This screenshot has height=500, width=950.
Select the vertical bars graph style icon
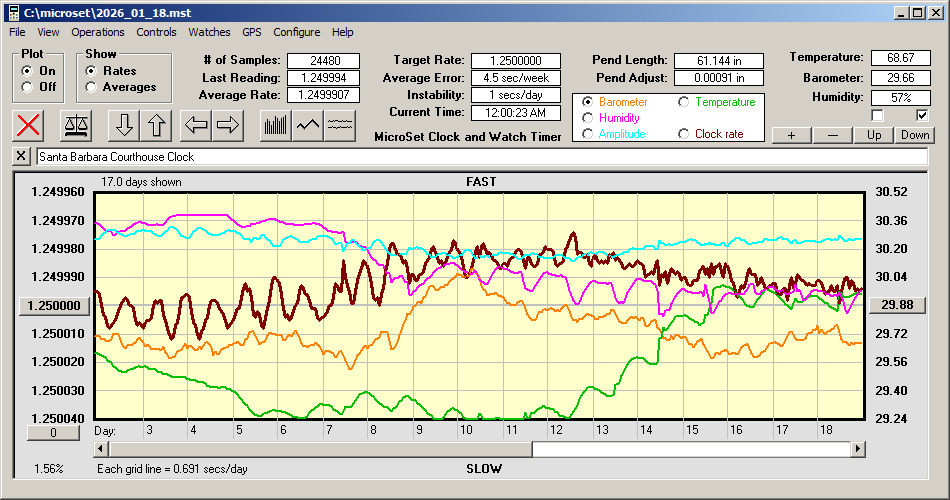(x=275, y=125)
